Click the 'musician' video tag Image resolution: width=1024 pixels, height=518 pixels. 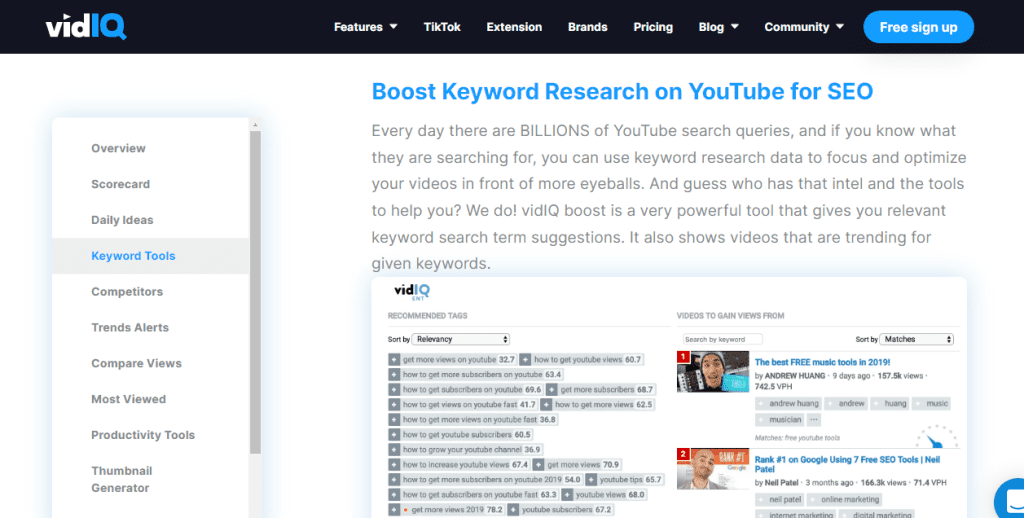tap(779, 420)
